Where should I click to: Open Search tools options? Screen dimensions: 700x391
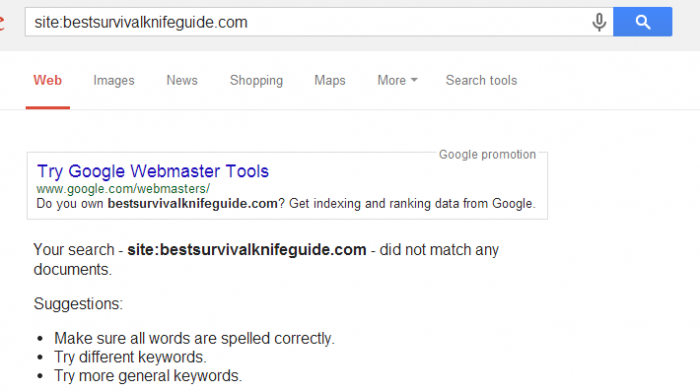tap(481, 80)
